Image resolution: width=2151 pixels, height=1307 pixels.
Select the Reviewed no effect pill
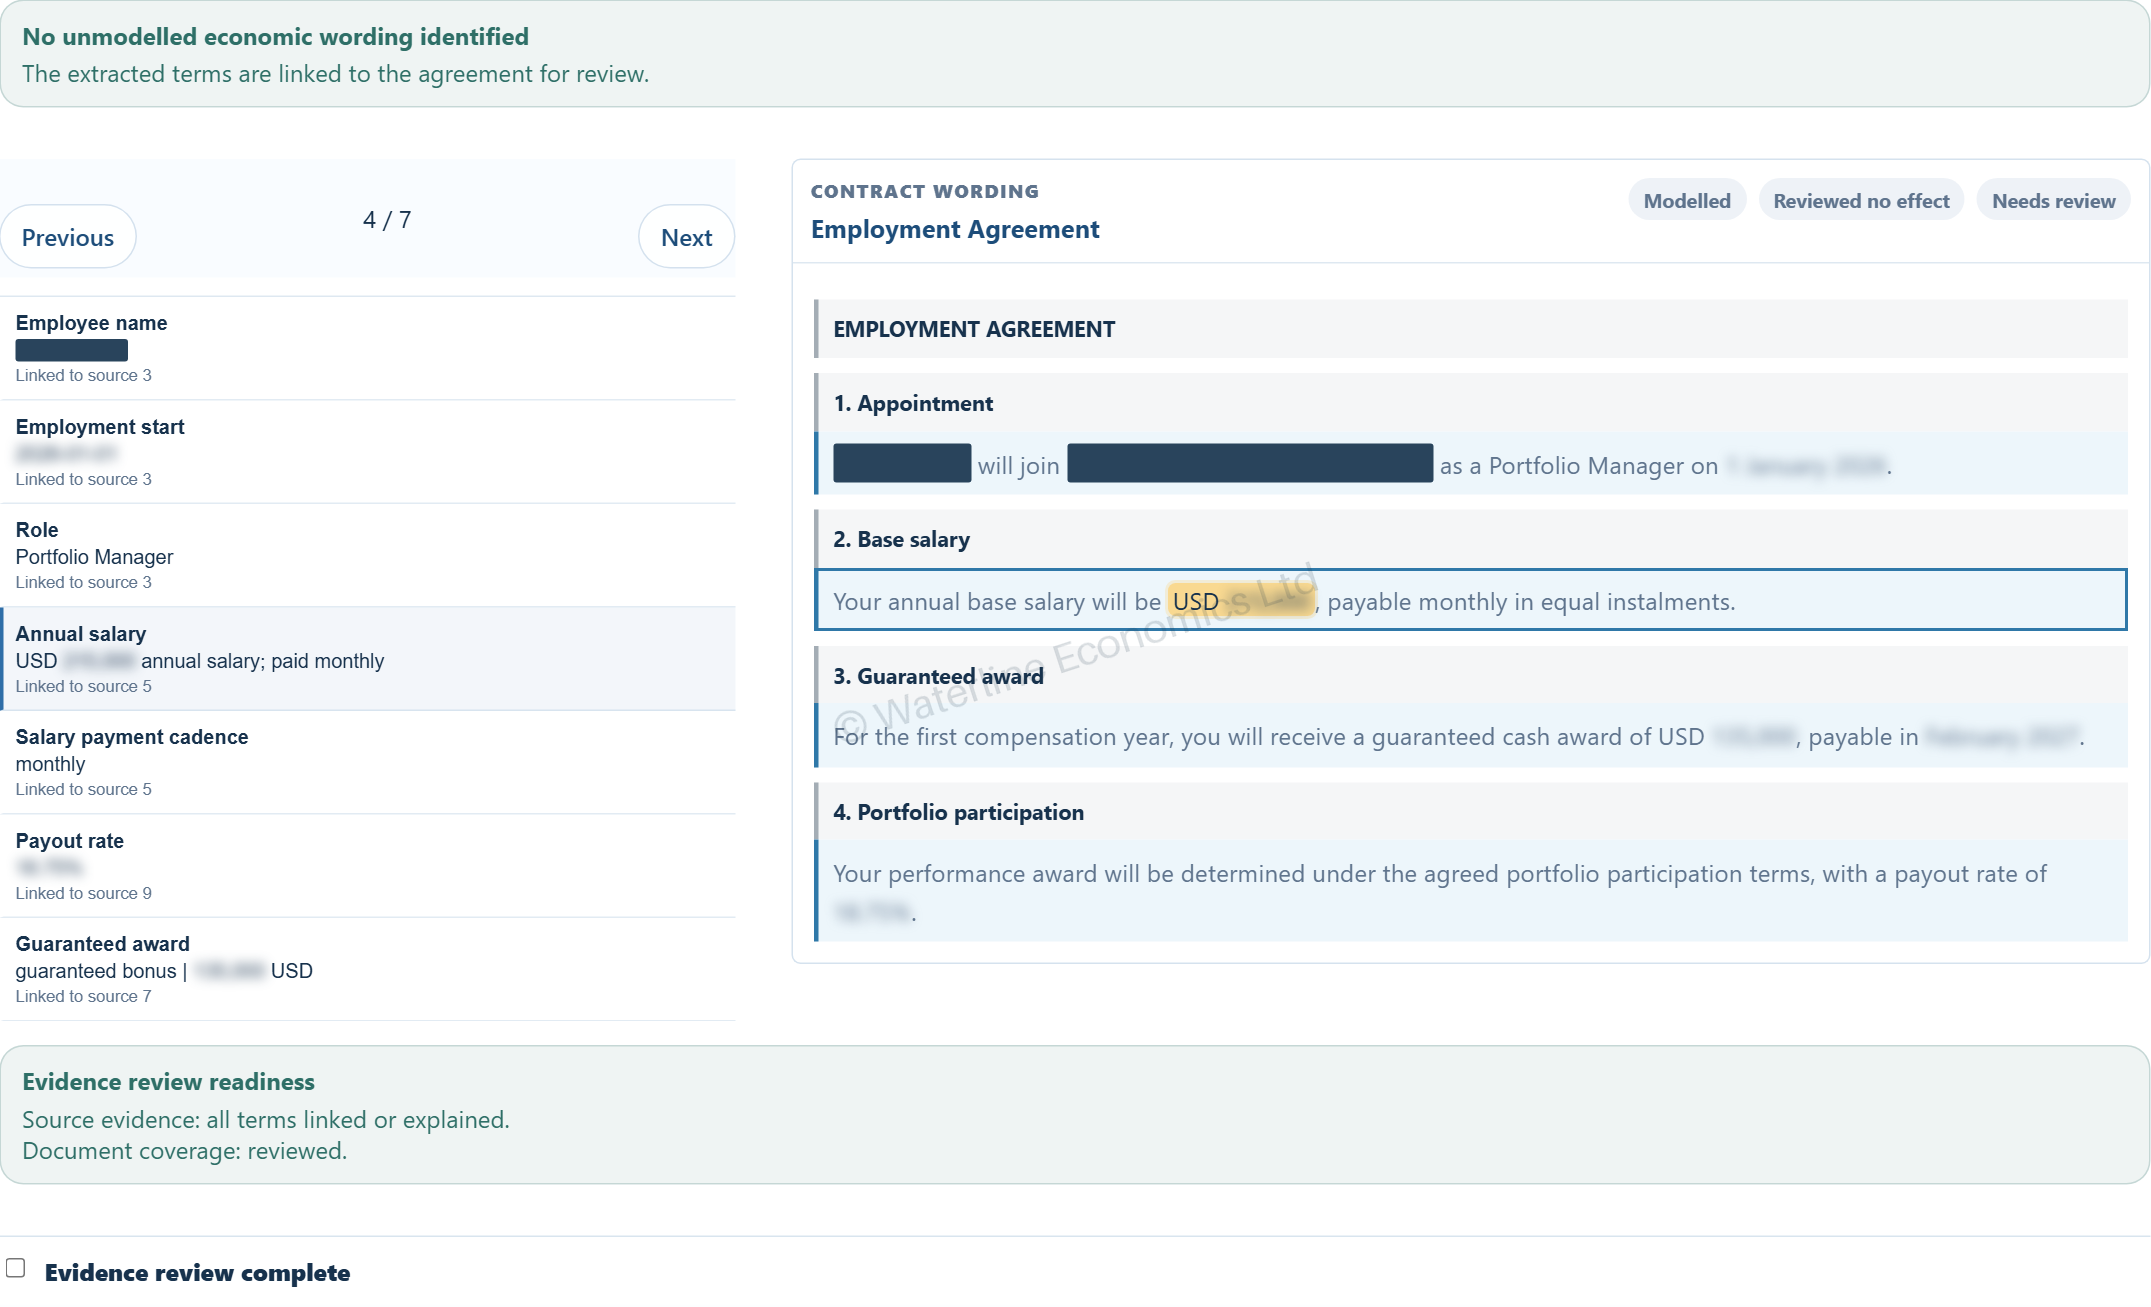pyautogui.click(x=1861, y=201)
